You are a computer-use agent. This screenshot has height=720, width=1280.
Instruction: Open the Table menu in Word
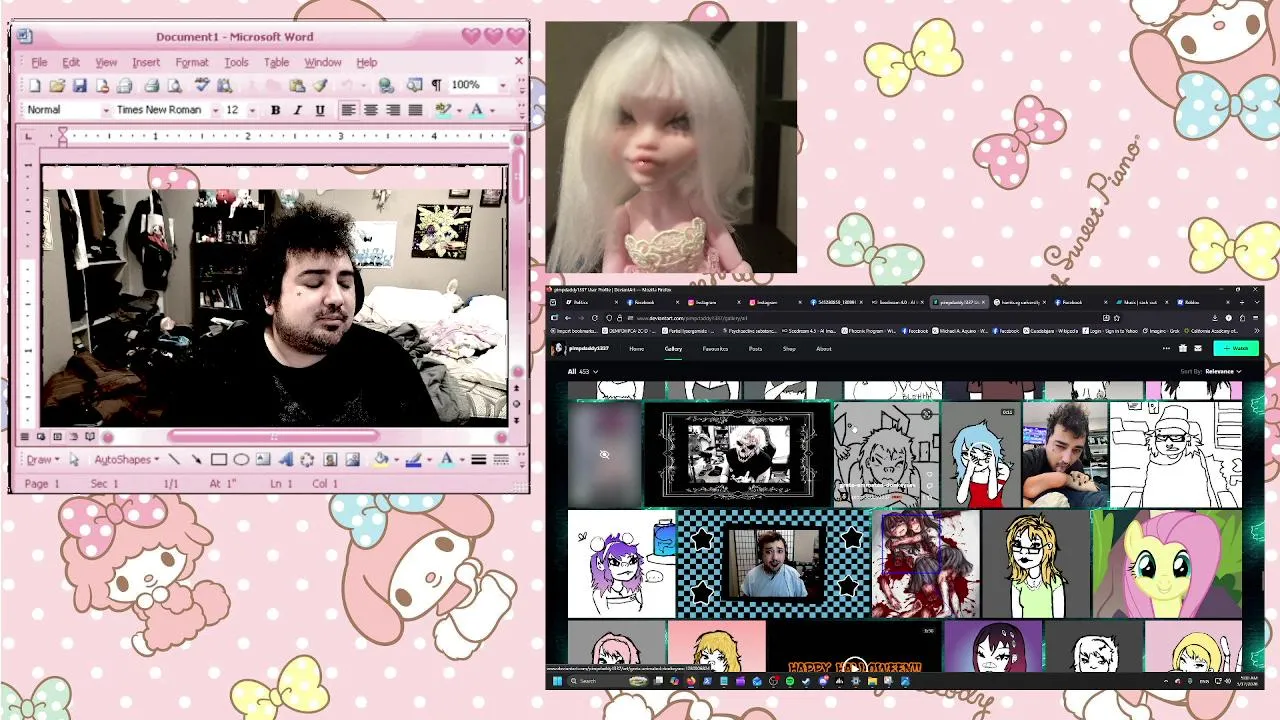point(276,62)
